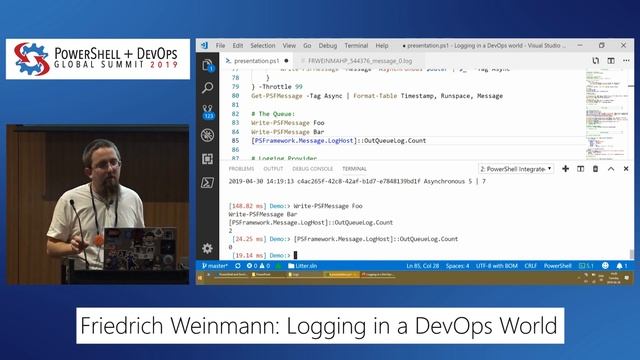Open the Manage gear in activity bar
The image size is (640, 360).
[x=207, y=248]
